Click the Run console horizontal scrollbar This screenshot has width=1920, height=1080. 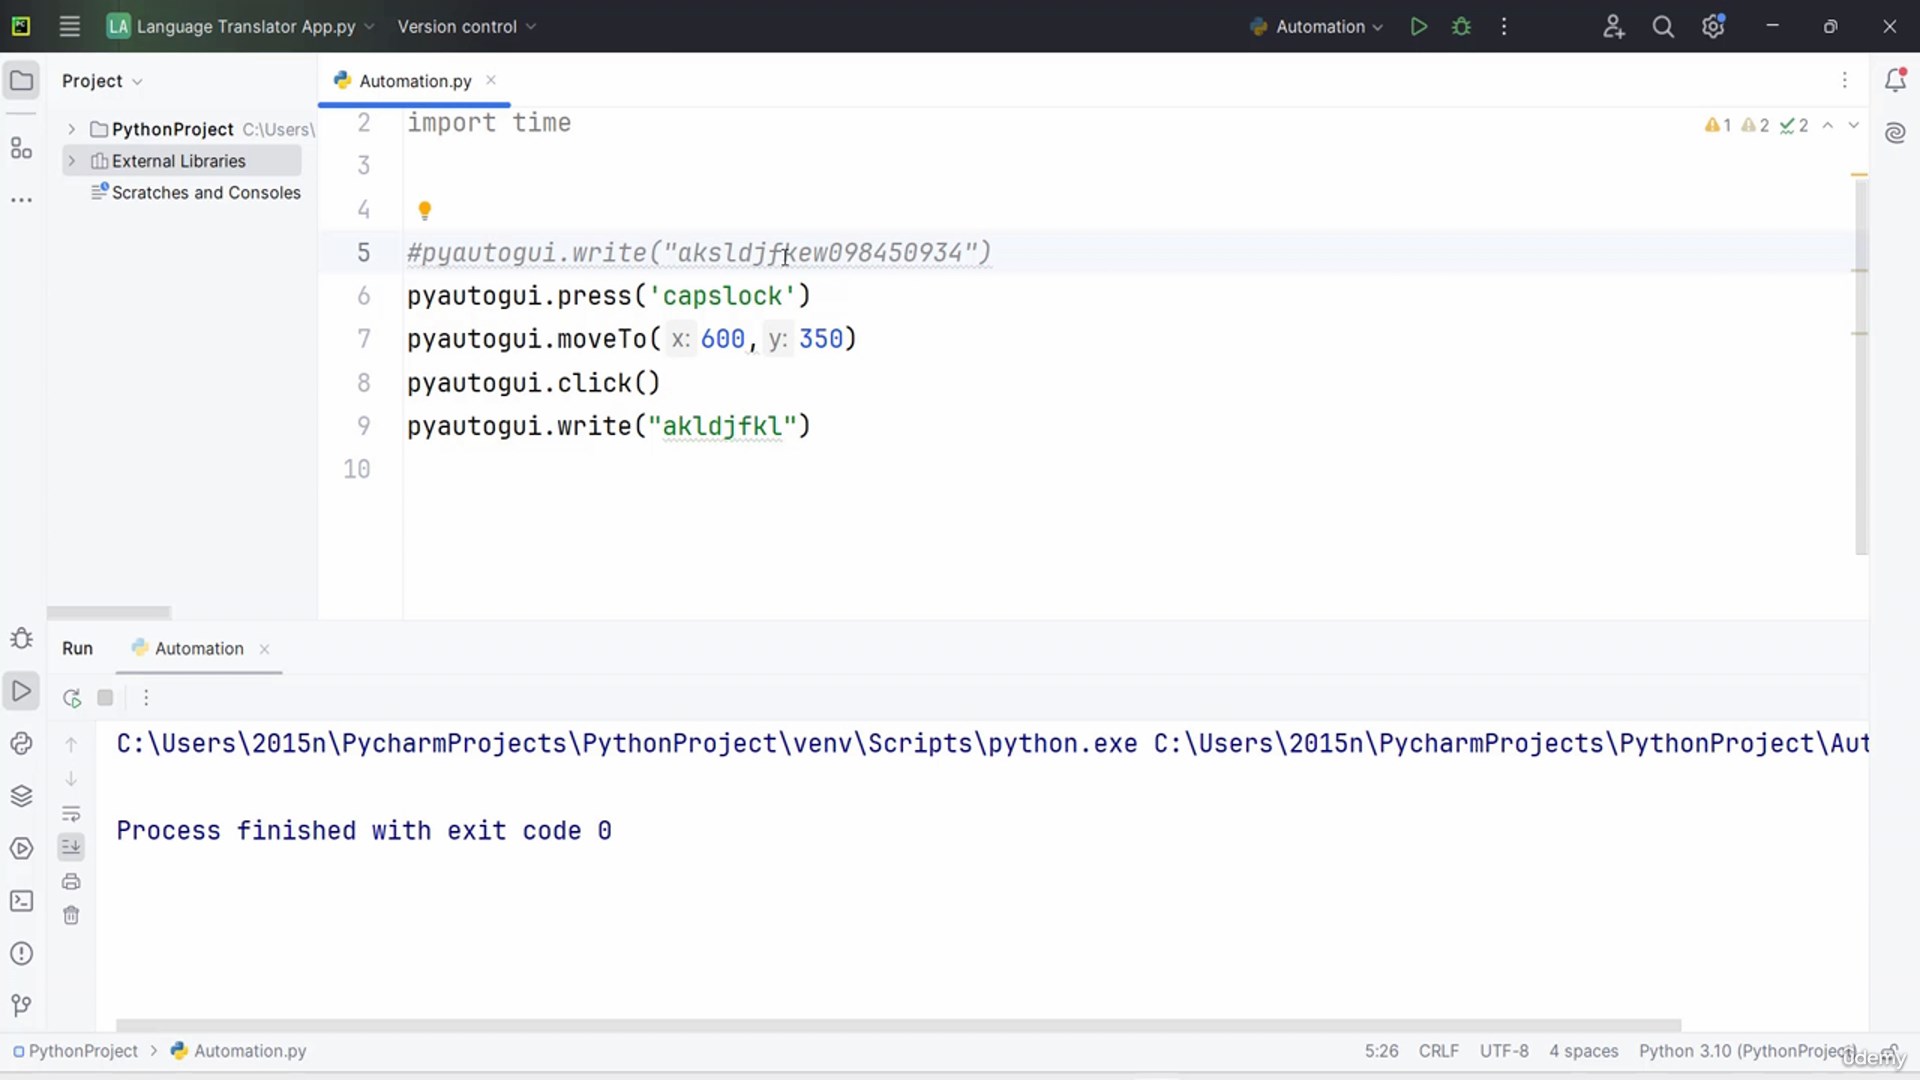898,1025
